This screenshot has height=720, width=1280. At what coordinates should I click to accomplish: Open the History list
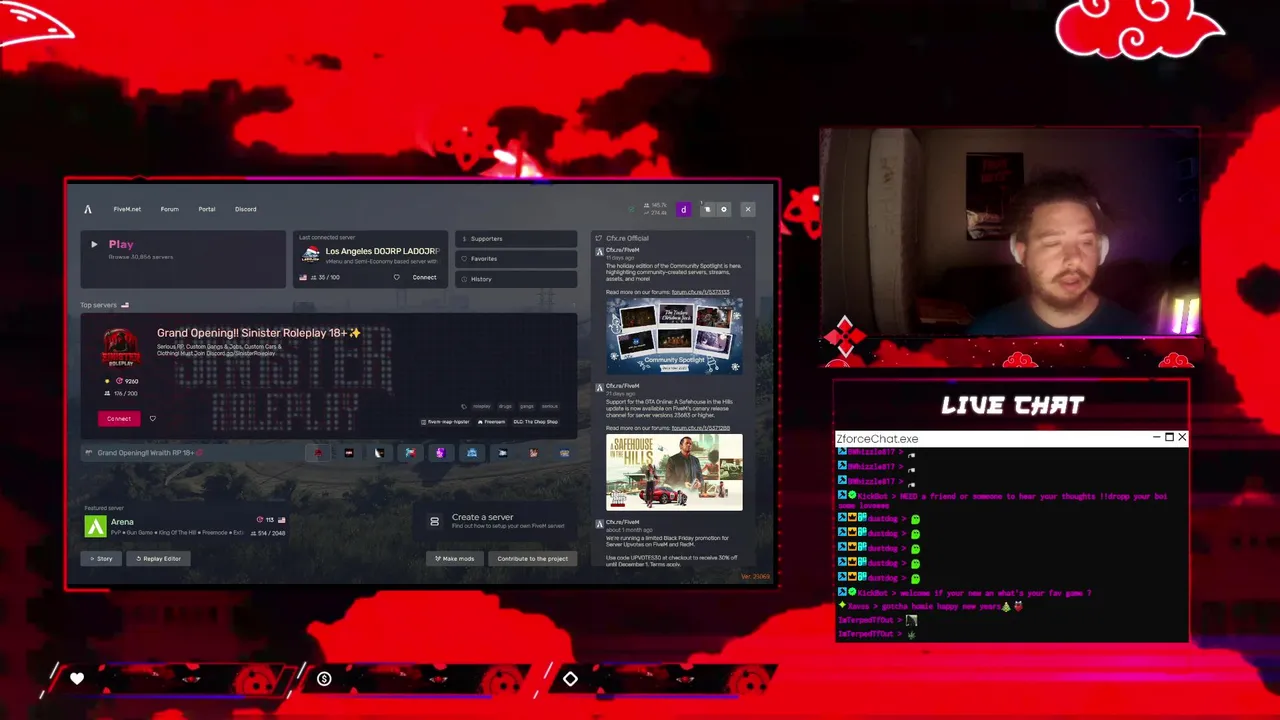[516, 279]
